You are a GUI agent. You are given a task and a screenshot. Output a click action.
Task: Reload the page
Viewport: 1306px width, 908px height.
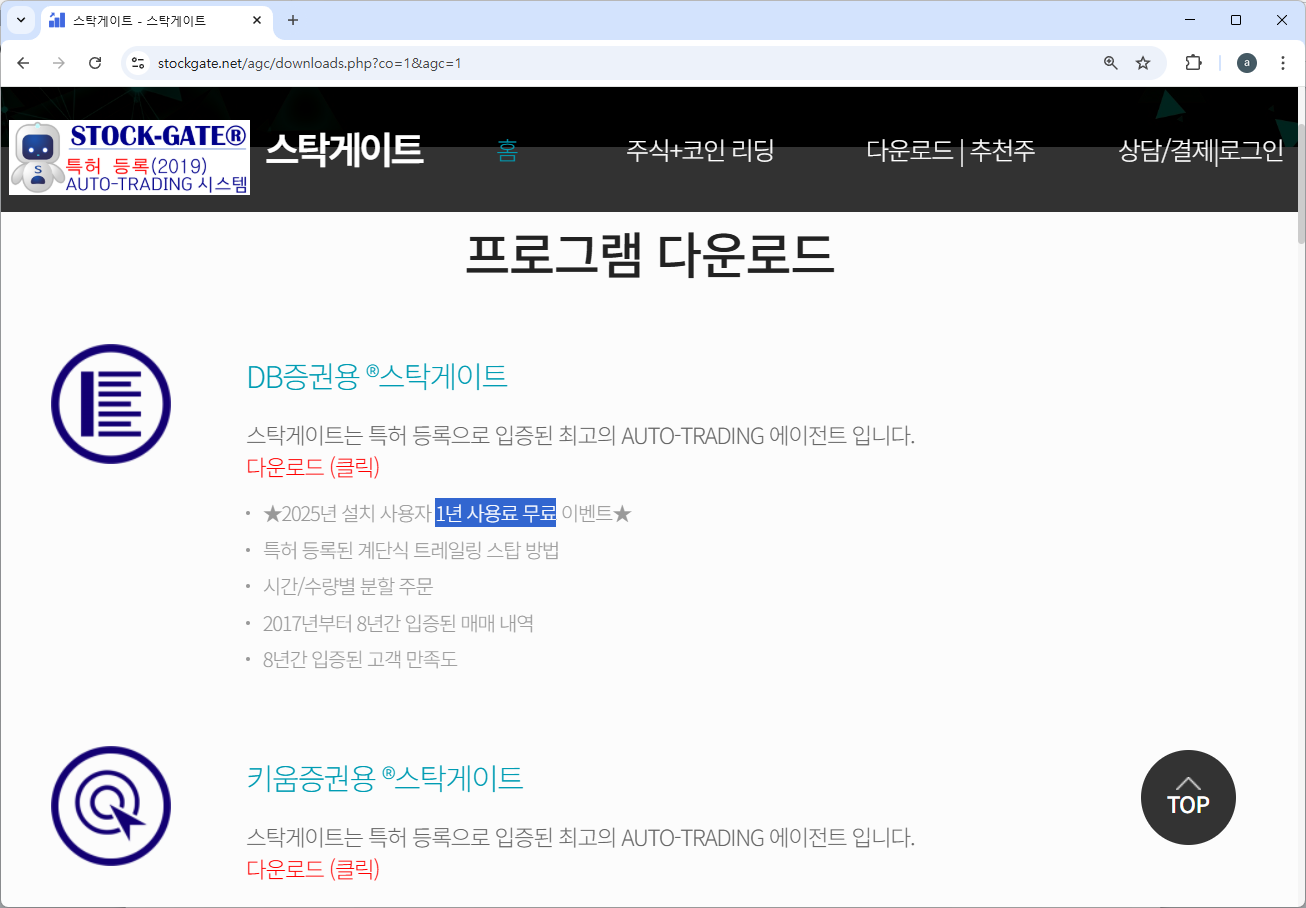95,63
